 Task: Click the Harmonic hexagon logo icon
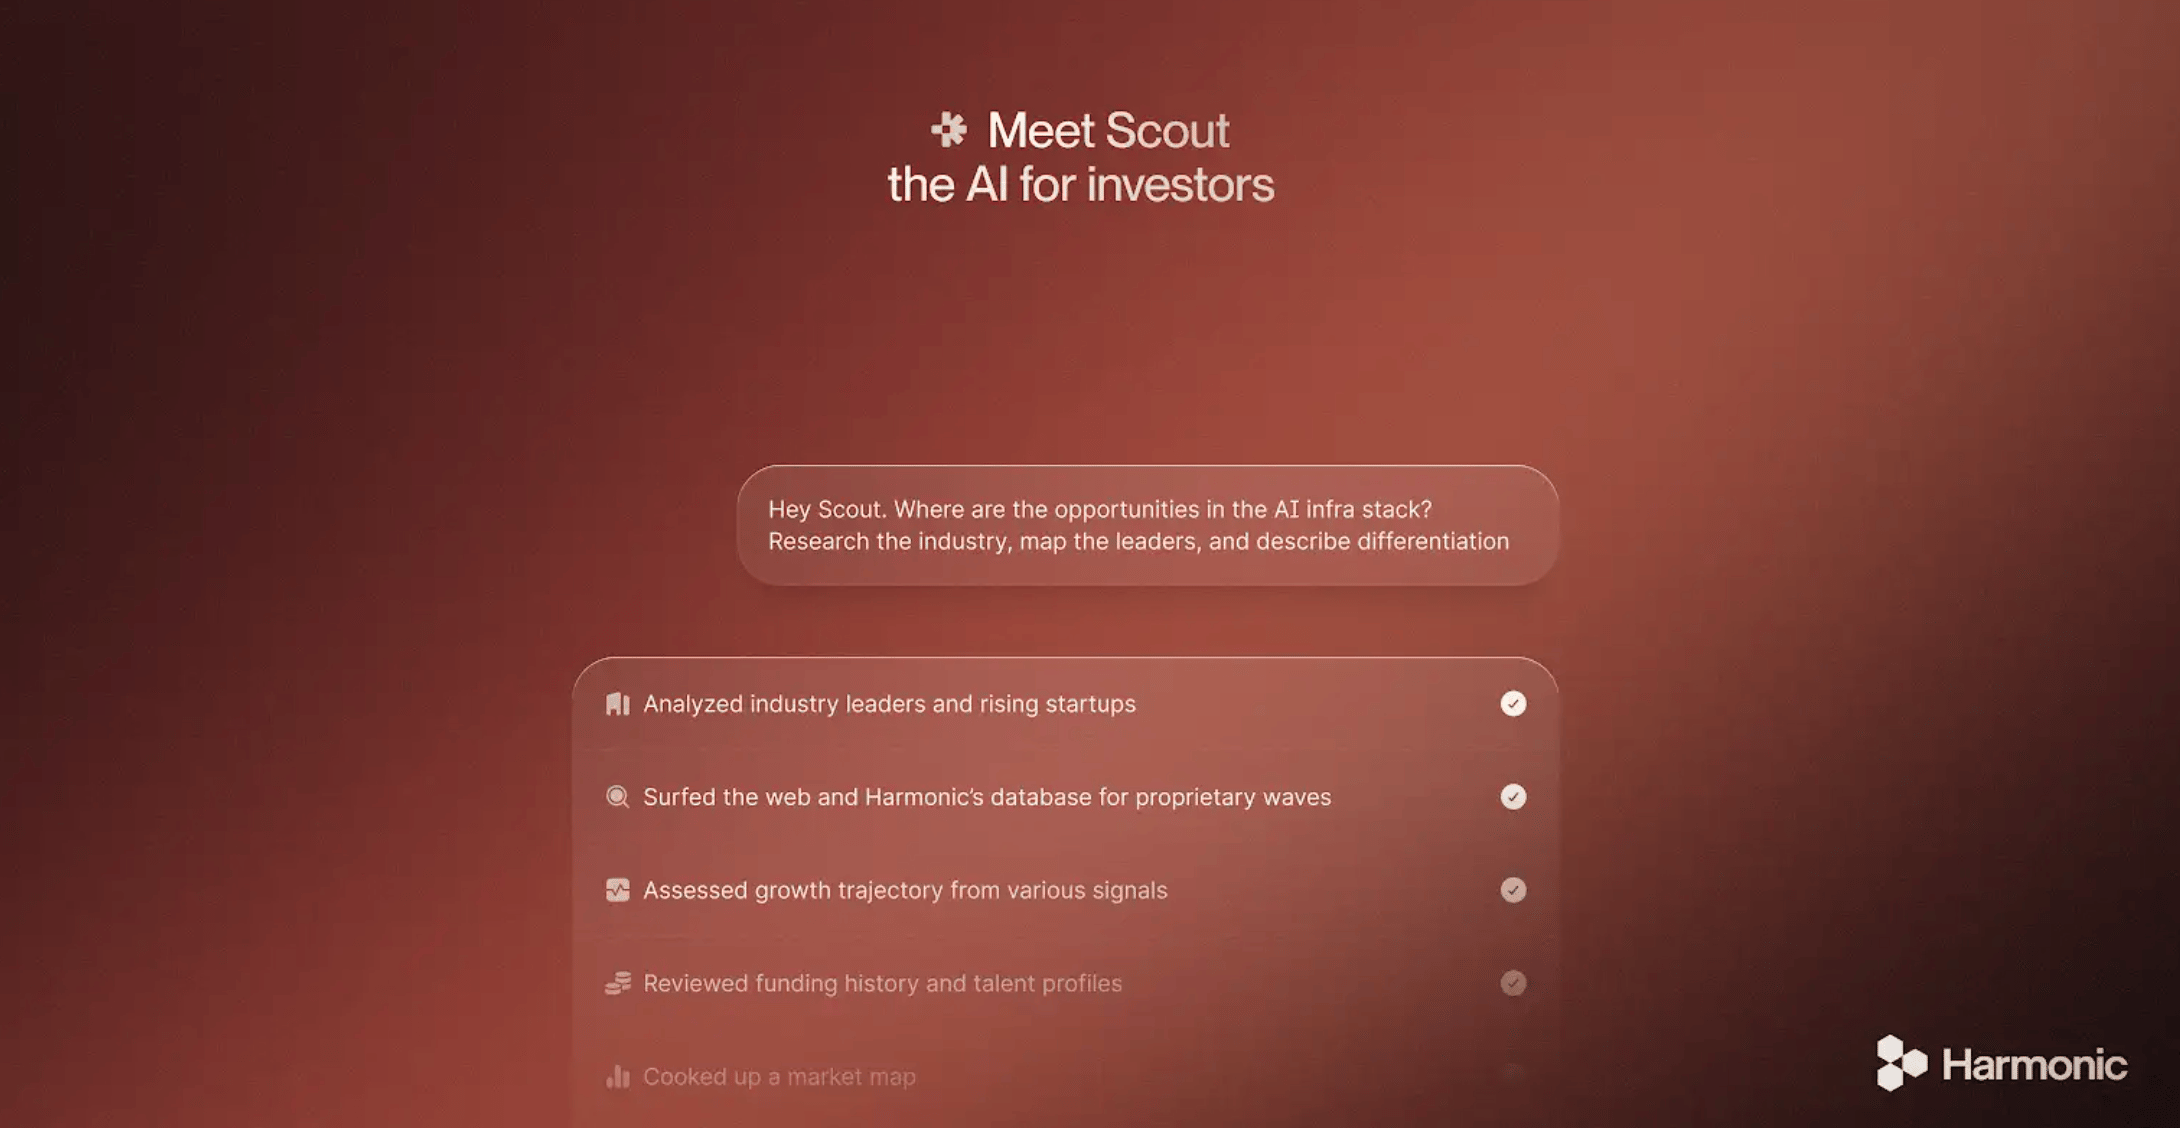1901,1062
